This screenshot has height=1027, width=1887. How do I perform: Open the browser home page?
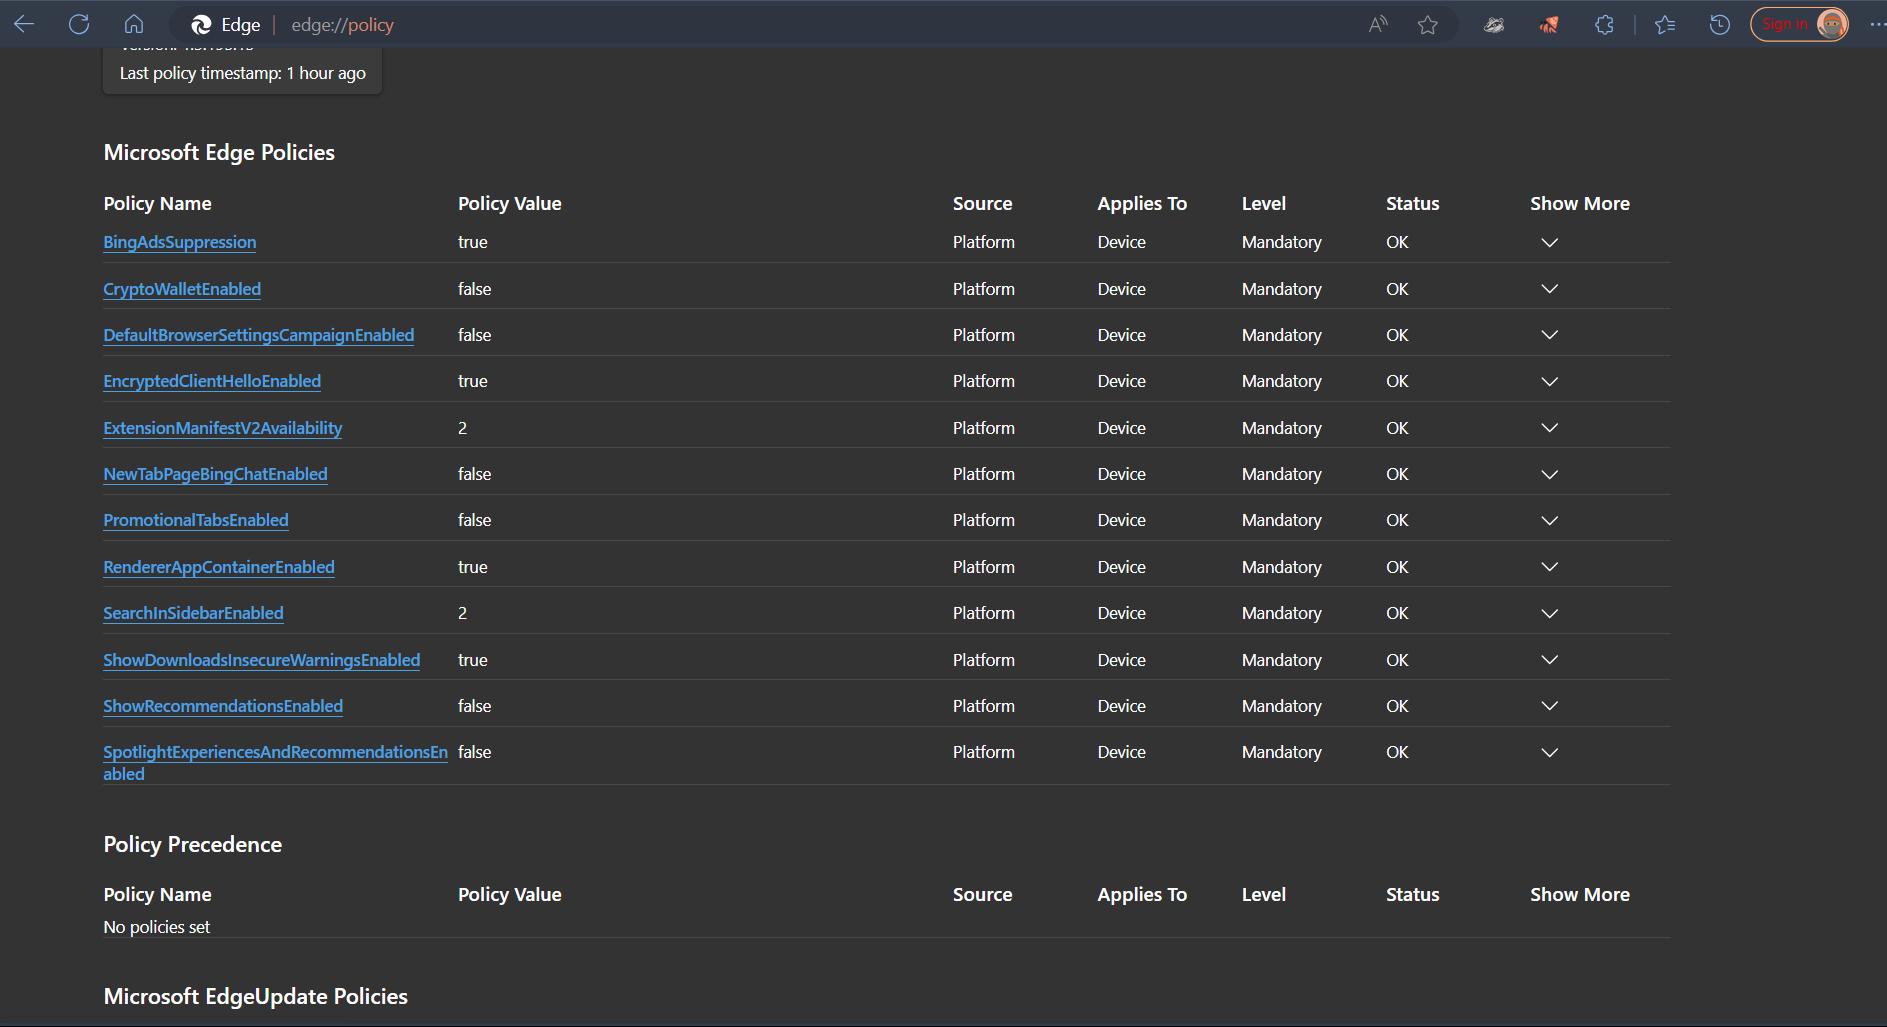click(134, 24)
